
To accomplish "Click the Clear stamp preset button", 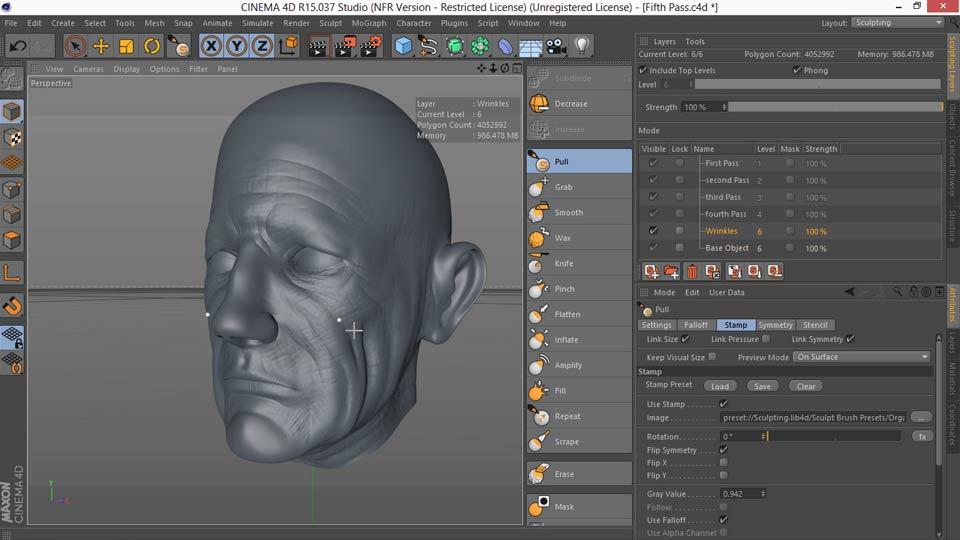I will (806, 386).
